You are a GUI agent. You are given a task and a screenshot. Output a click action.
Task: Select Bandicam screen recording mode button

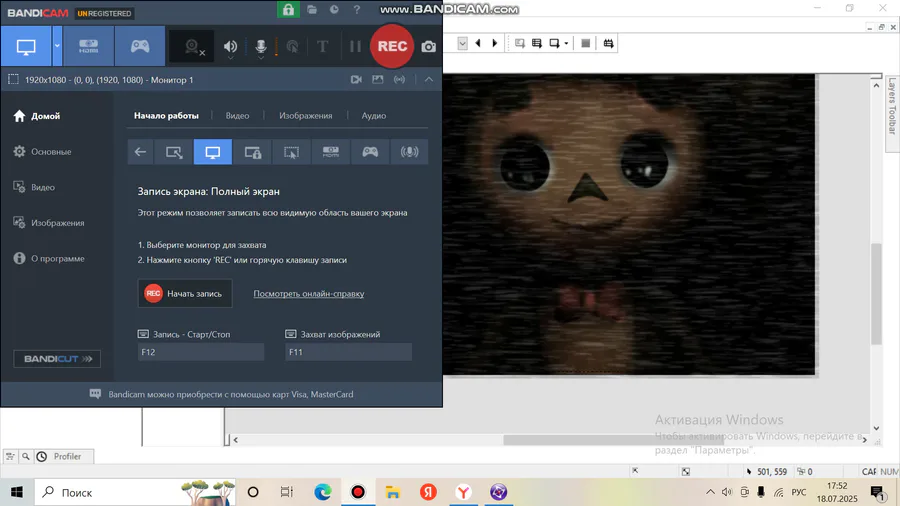26,46
